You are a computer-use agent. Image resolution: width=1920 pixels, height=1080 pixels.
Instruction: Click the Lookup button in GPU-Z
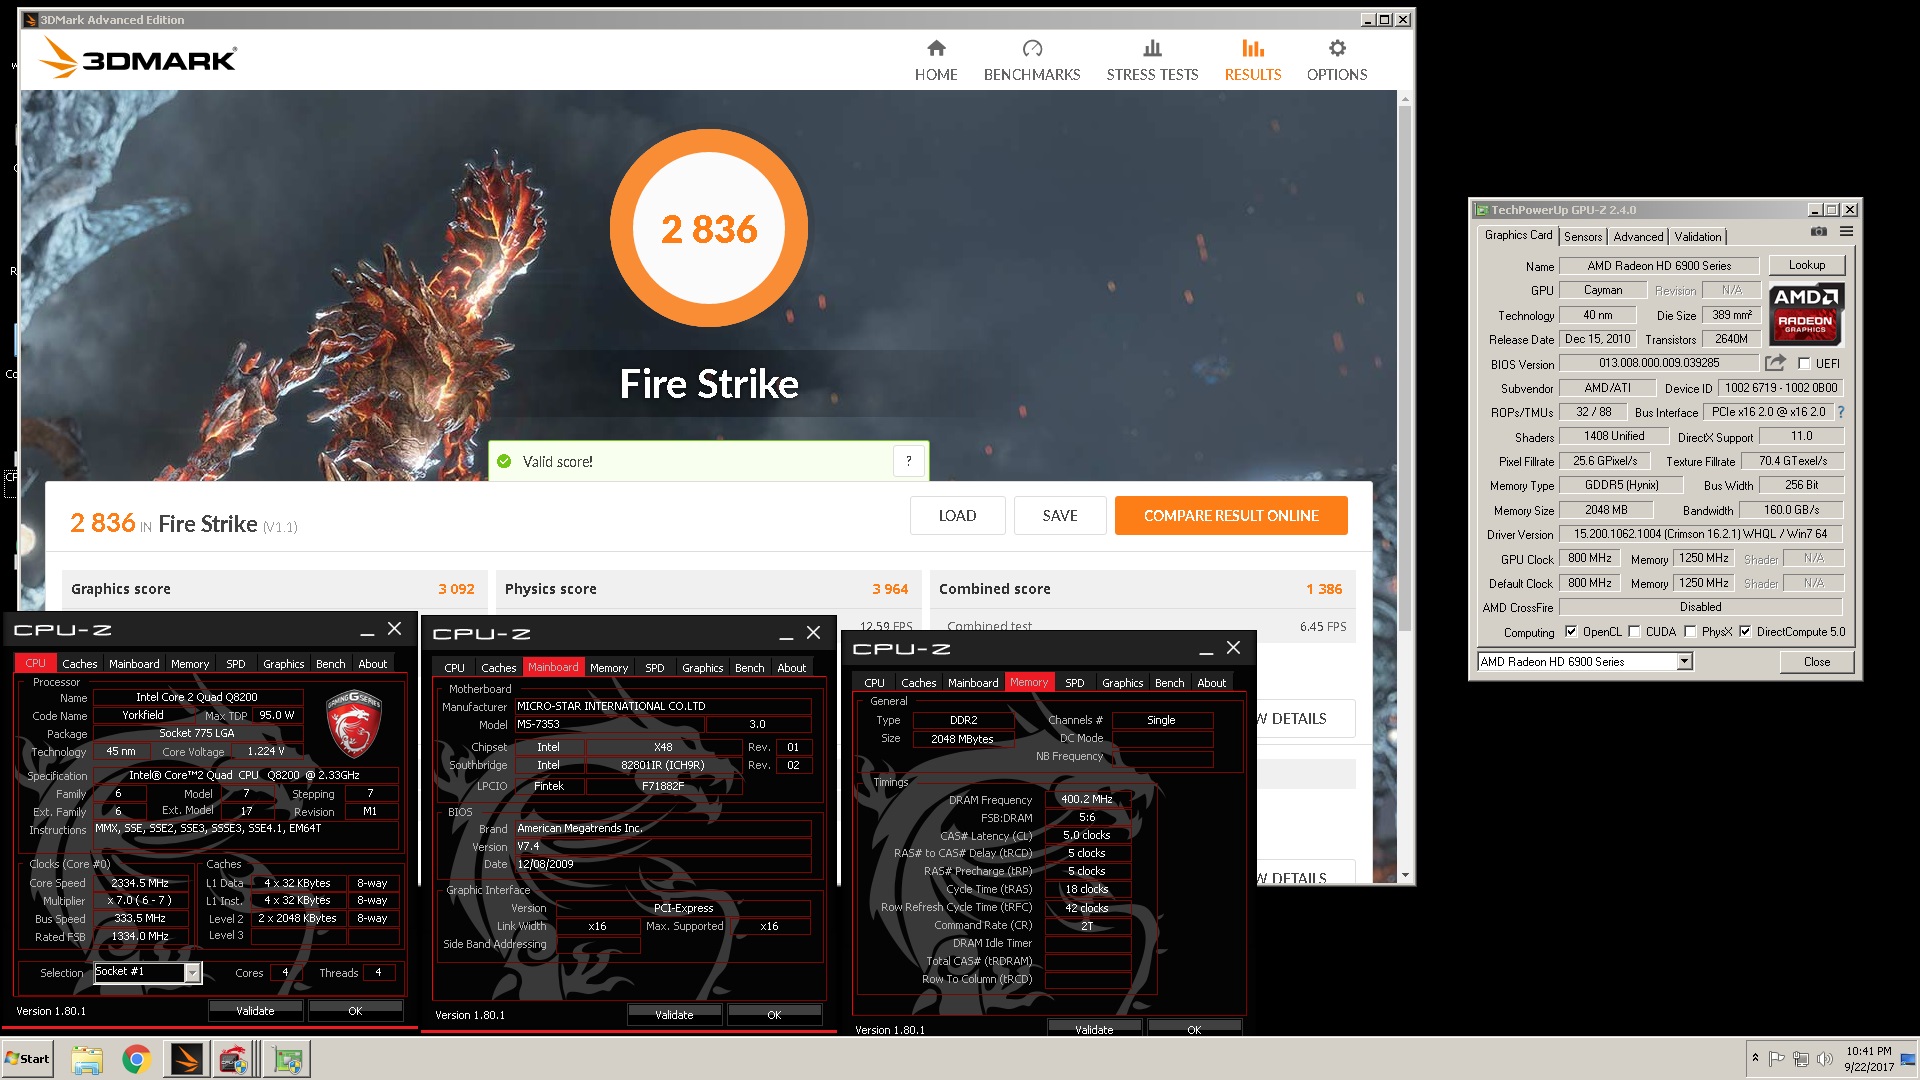tap(1807, 265)
